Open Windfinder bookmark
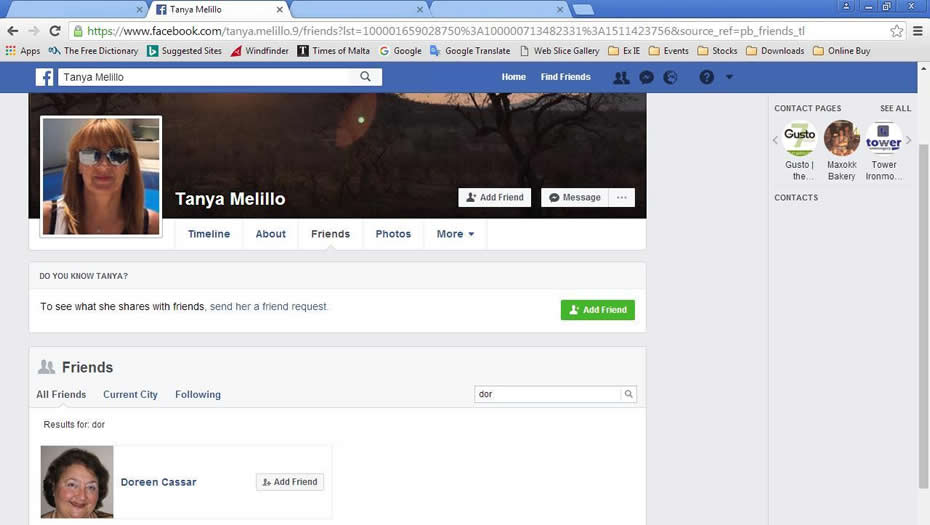This screenshot has height=525, width=930. coord(259,51)
